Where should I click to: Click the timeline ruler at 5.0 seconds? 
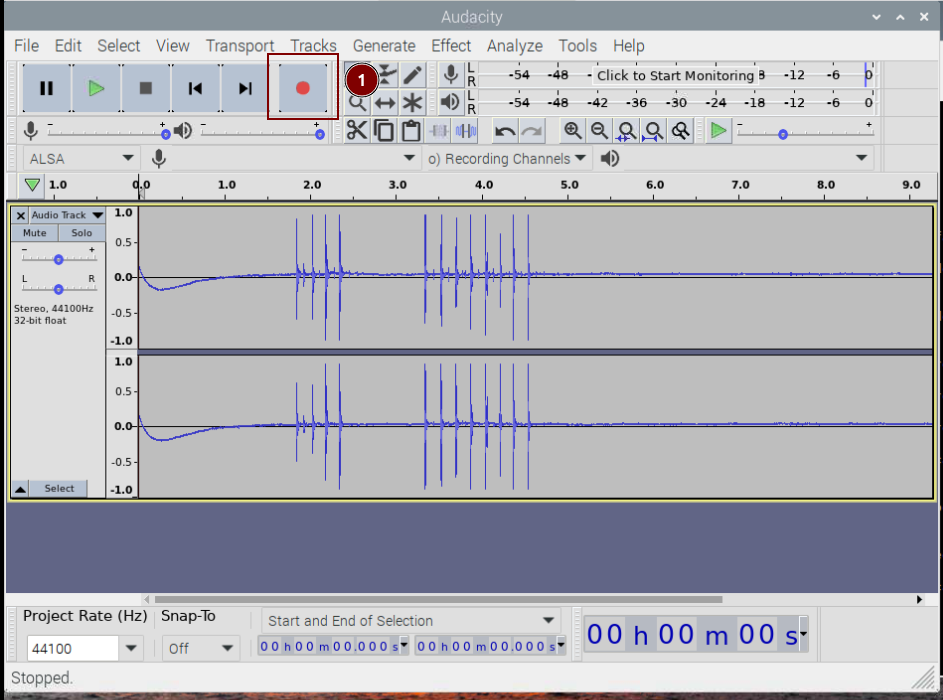pyautogui.click(x=569, y=185)
